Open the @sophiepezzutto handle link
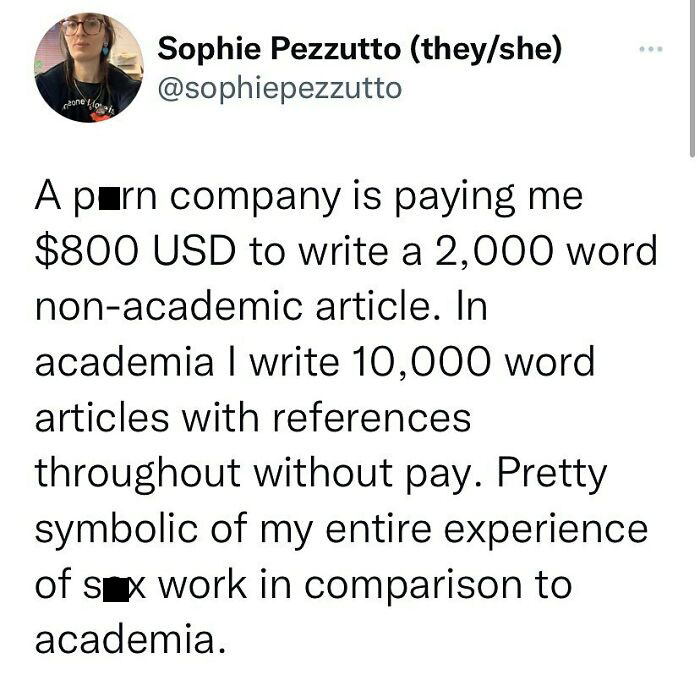The image size is (700, 697). 280,88
